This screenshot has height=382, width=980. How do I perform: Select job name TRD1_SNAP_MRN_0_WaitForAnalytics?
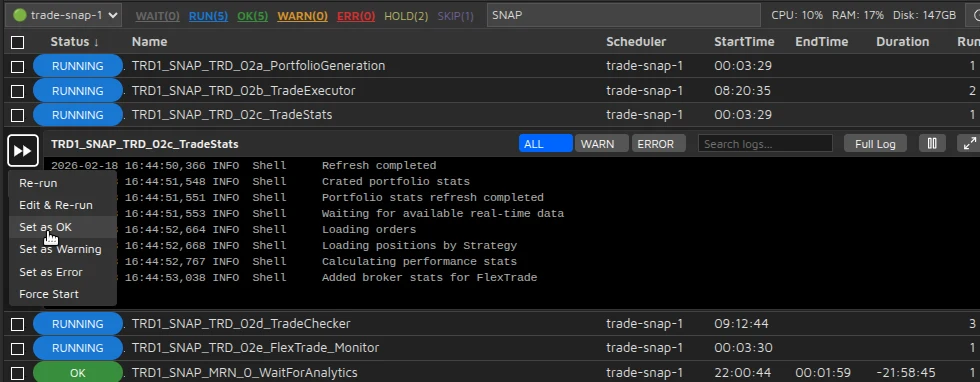click(244, 373)
